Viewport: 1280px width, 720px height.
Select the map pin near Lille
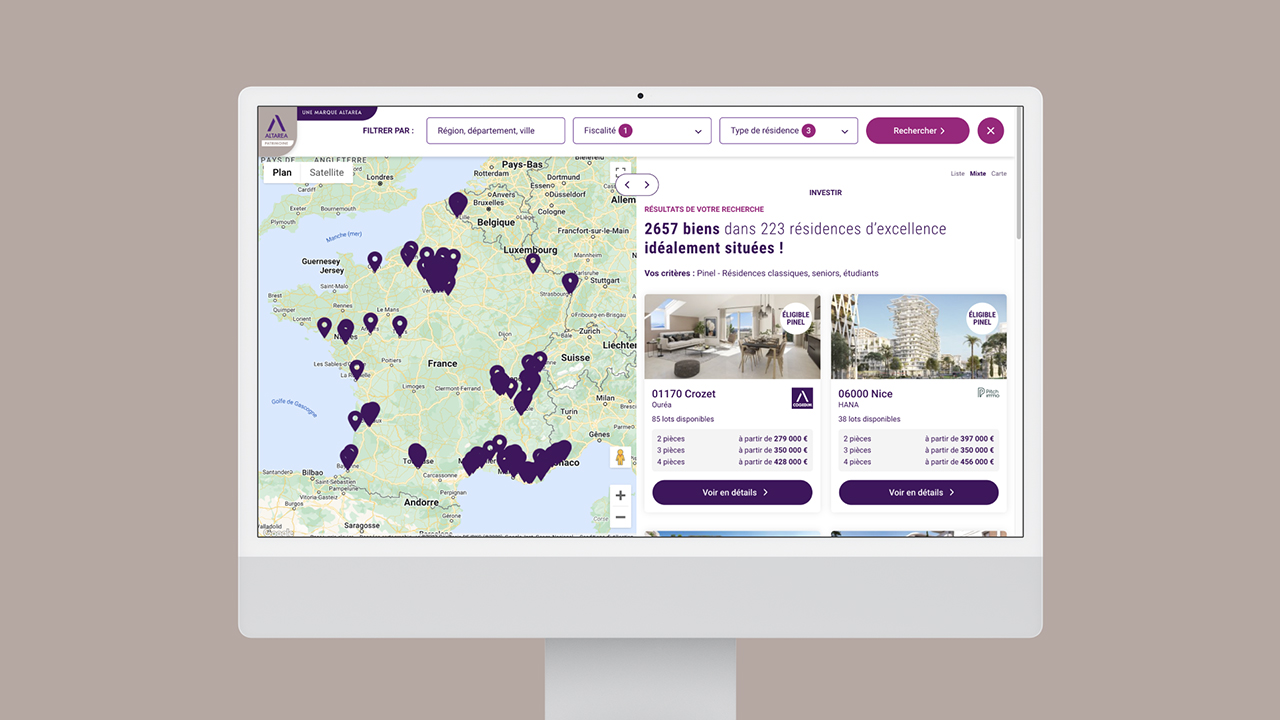[x=457, y=204]
